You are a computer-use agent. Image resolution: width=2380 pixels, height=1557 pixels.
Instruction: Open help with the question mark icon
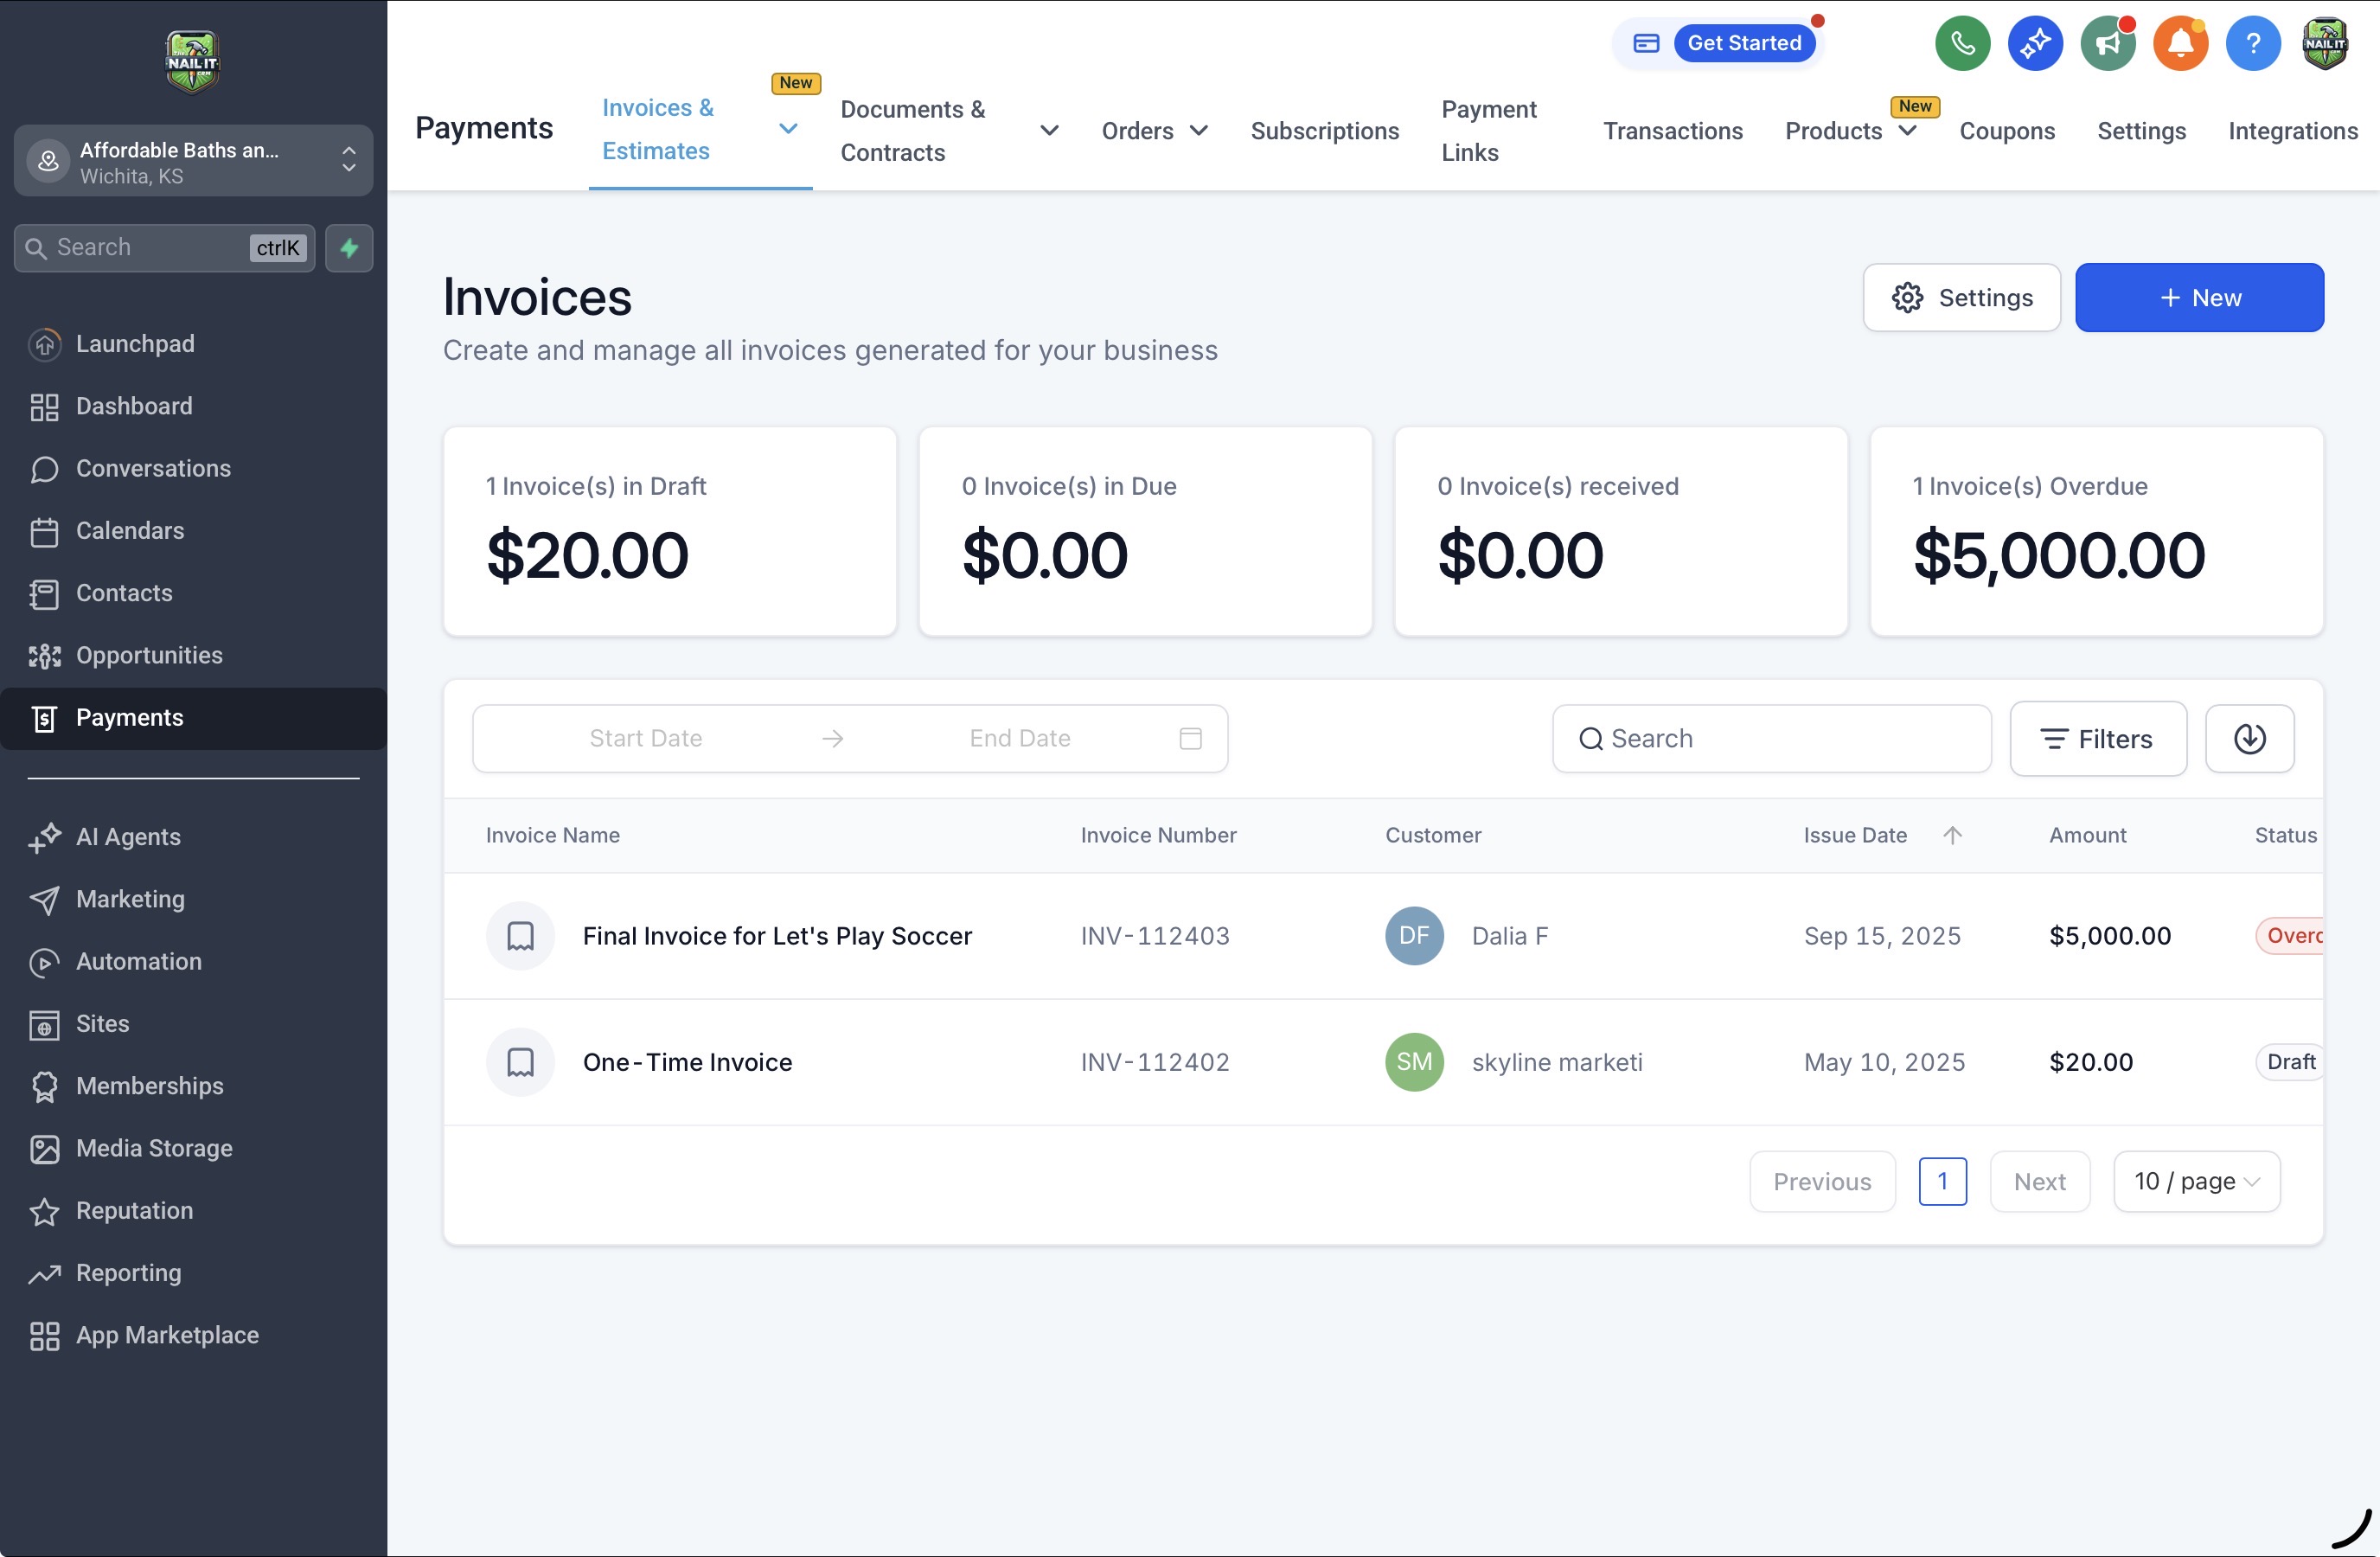pos(2252,43)
